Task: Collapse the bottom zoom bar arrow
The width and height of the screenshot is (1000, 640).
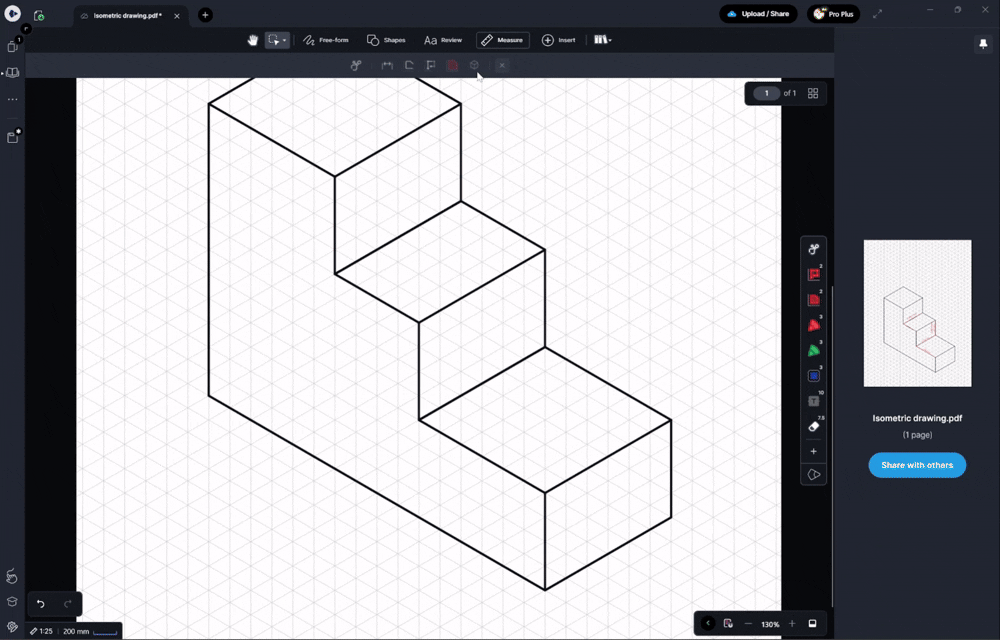Action: click(707, 623)
